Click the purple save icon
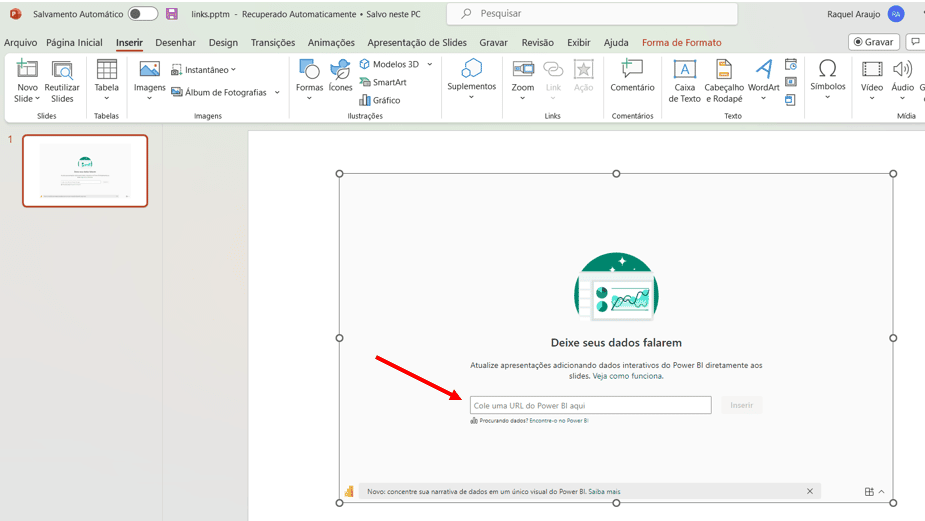The height and width of the screenshot is (521, 925). click(x=172, y=14)
